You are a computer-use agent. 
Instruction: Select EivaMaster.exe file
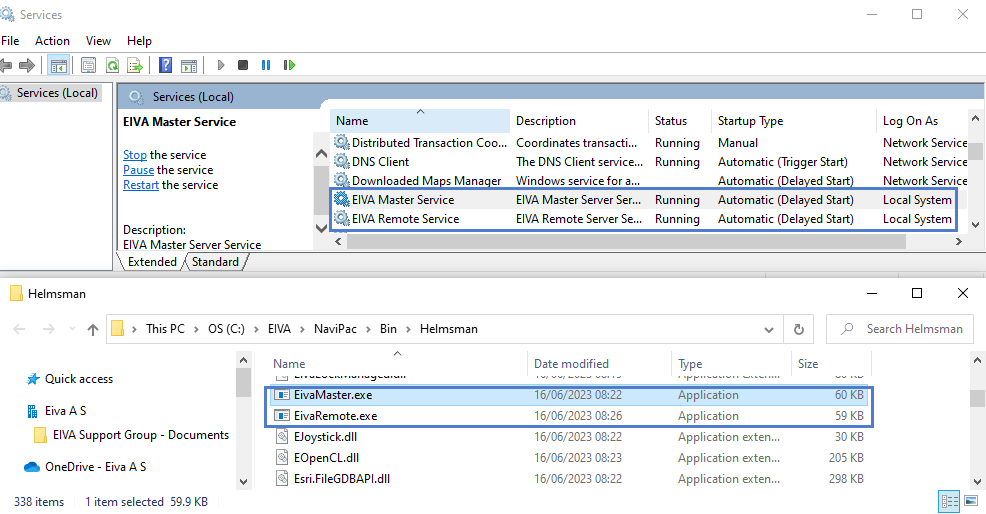click(569, 395)
